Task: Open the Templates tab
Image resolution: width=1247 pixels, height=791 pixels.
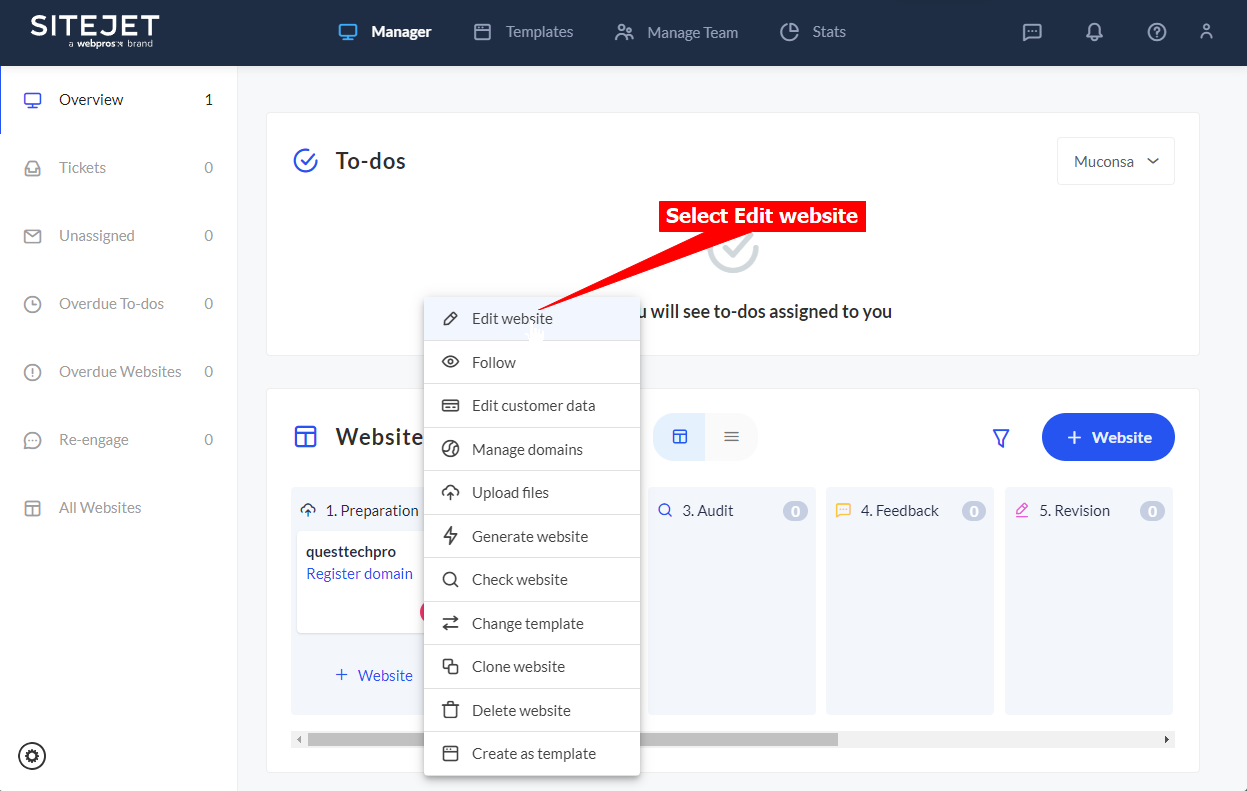Action: [x=523, y=32]
